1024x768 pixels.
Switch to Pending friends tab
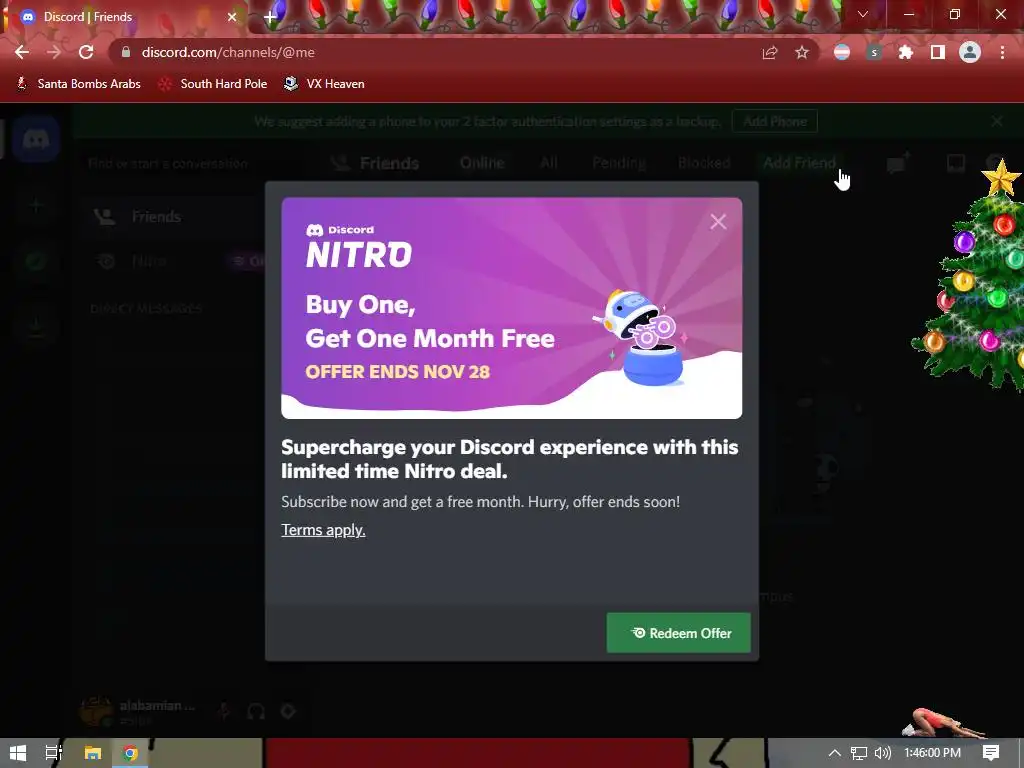tap(618, 163)
